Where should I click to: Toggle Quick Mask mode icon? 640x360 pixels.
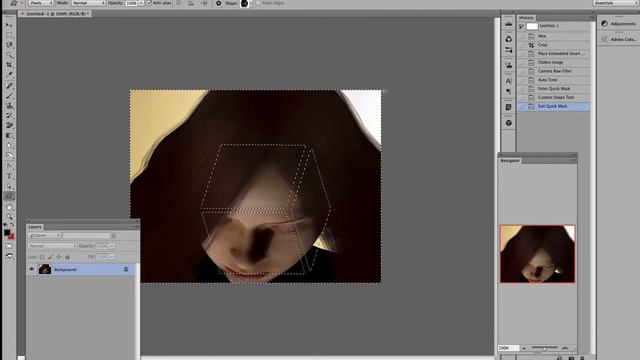(x=9, y=246)
